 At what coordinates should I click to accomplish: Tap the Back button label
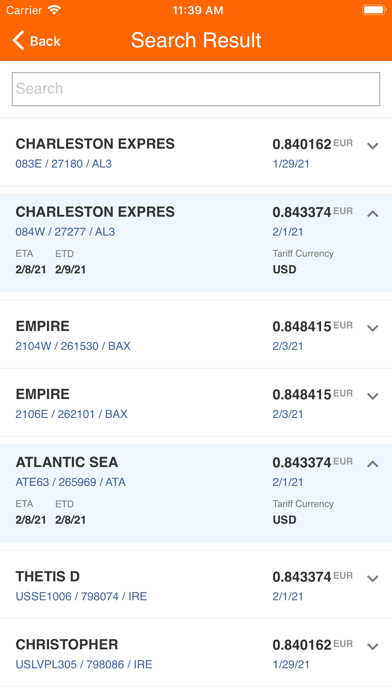pos(45,41)
